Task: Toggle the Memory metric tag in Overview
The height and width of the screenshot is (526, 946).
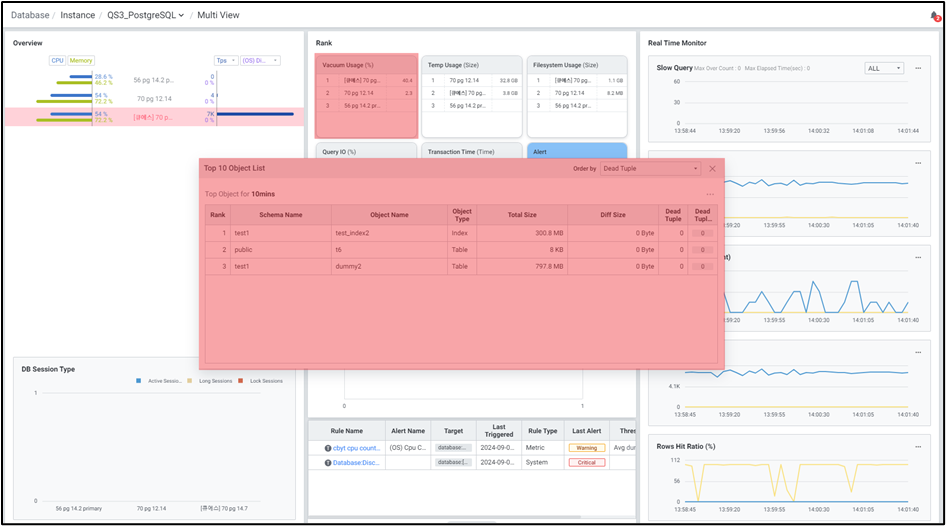Action: 80,61
